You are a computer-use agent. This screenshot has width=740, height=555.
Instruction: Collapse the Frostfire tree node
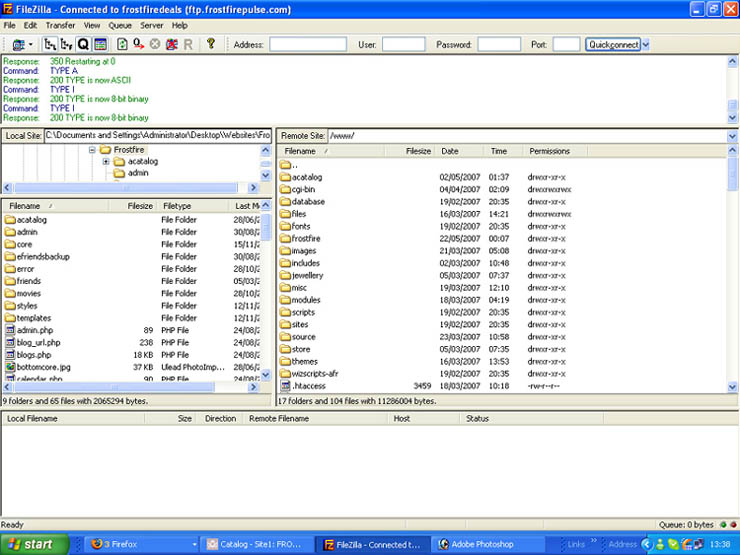92,150
